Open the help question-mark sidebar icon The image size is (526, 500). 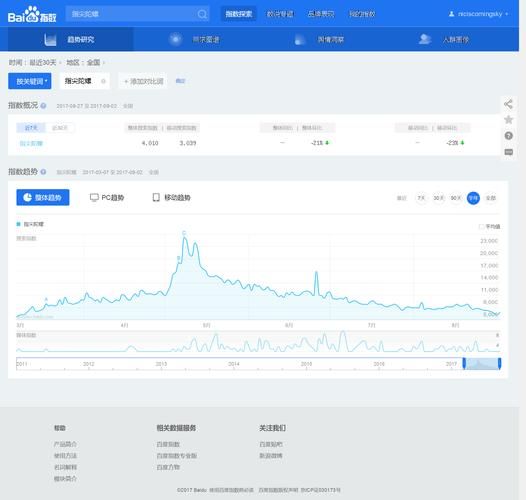coord(509,136)
